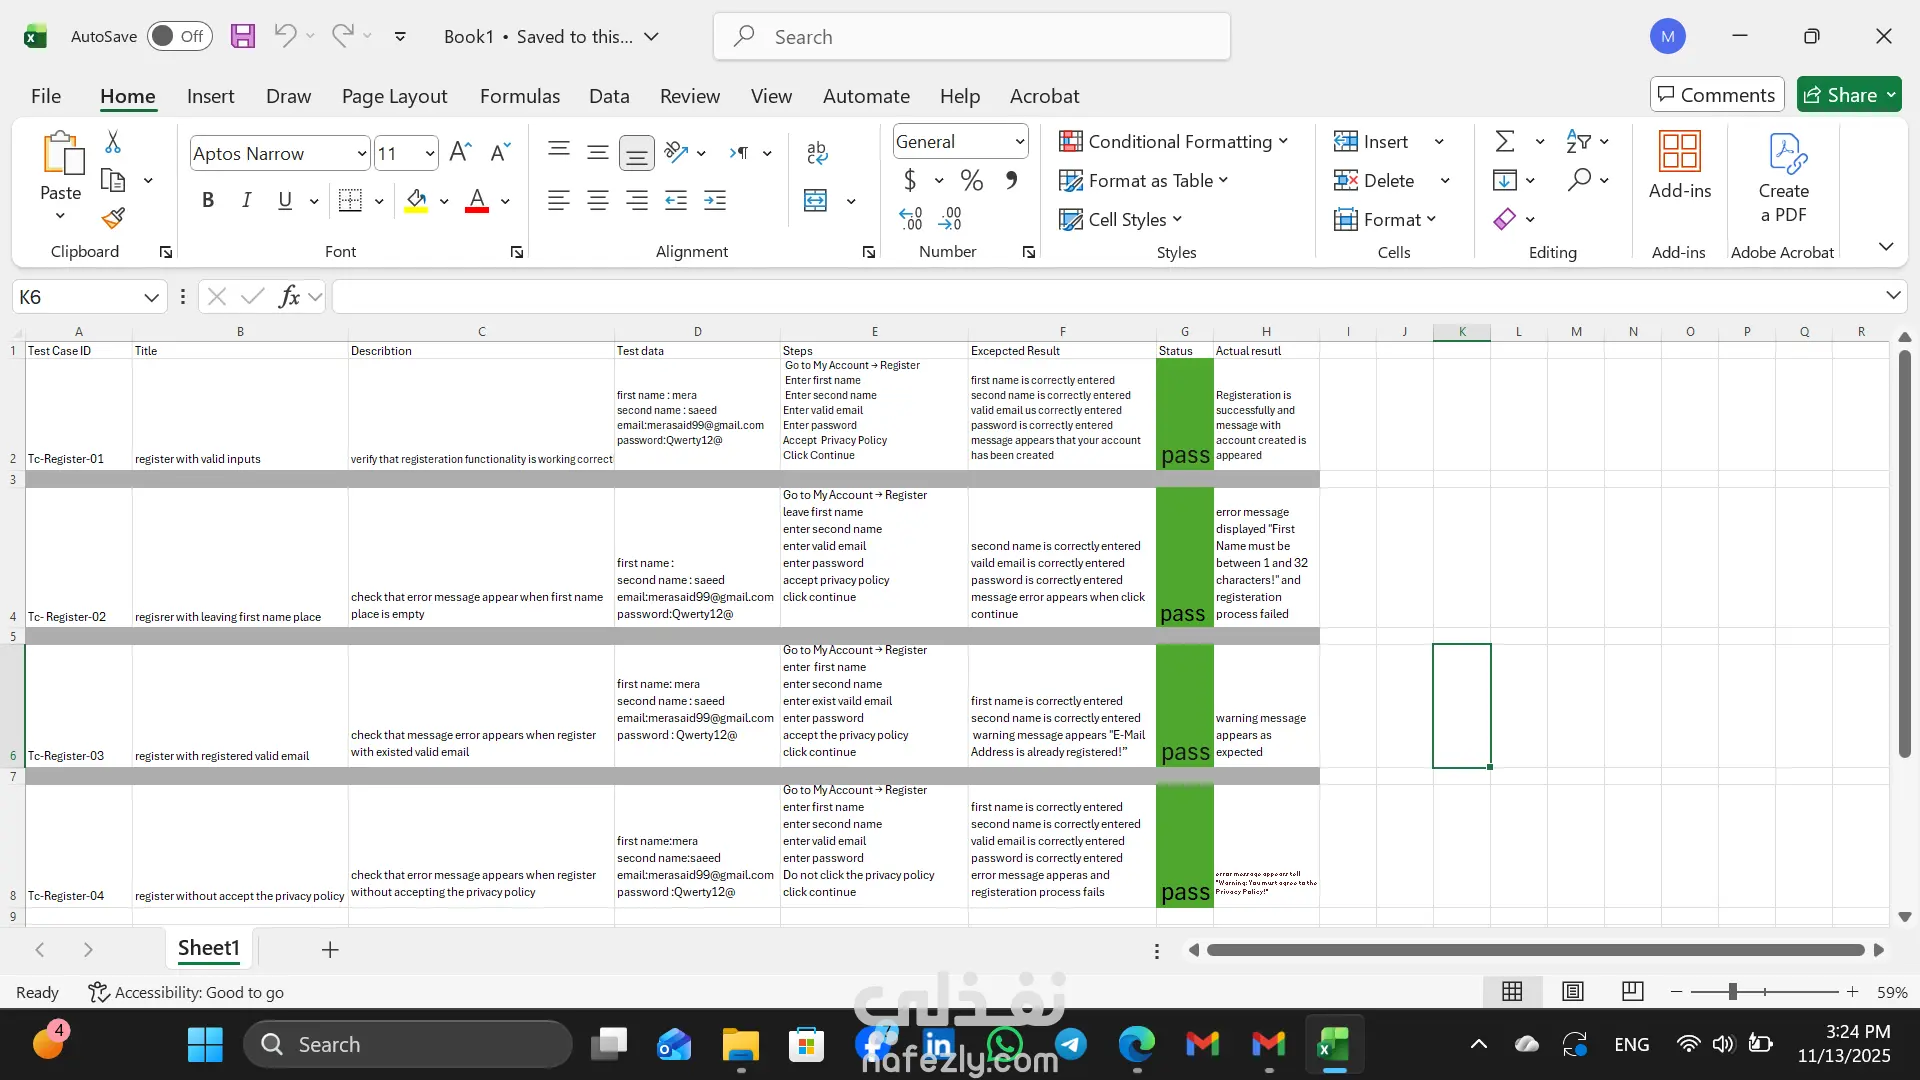Expand the General number format dropdown
This screenshot has width=1920, height=1080.
pyautogui.click(x=1019, y=142)
